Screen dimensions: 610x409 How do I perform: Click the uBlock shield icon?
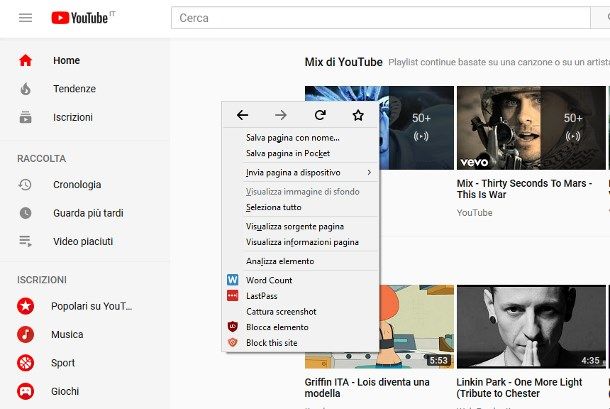tap(233, 327)
